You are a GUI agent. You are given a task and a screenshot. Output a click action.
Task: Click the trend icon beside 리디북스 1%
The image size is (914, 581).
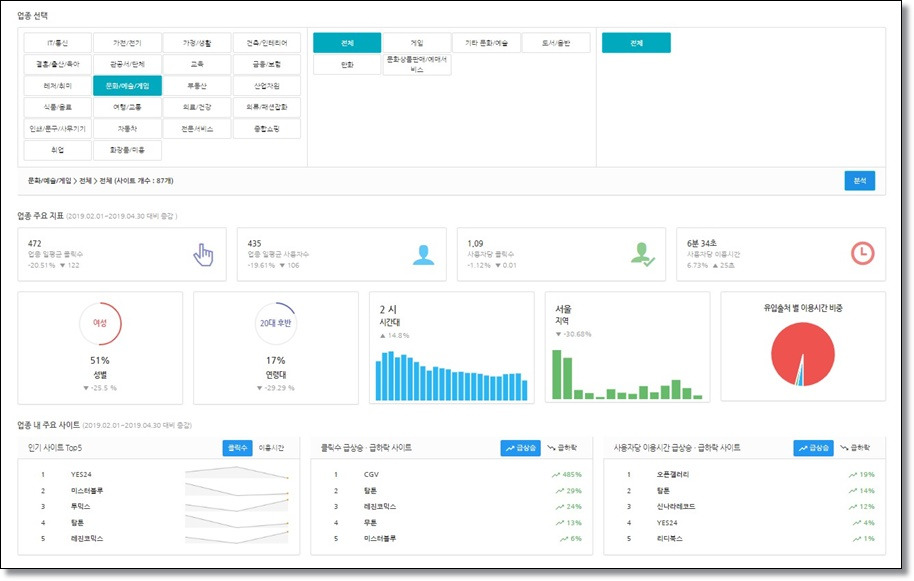[856, 539]
